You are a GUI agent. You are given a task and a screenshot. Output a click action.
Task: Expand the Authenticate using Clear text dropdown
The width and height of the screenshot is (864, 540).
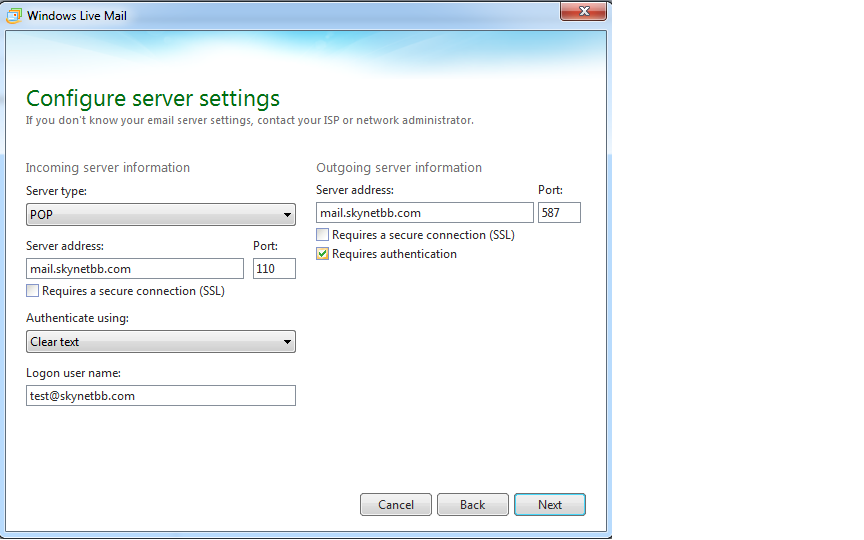[160, 342]
